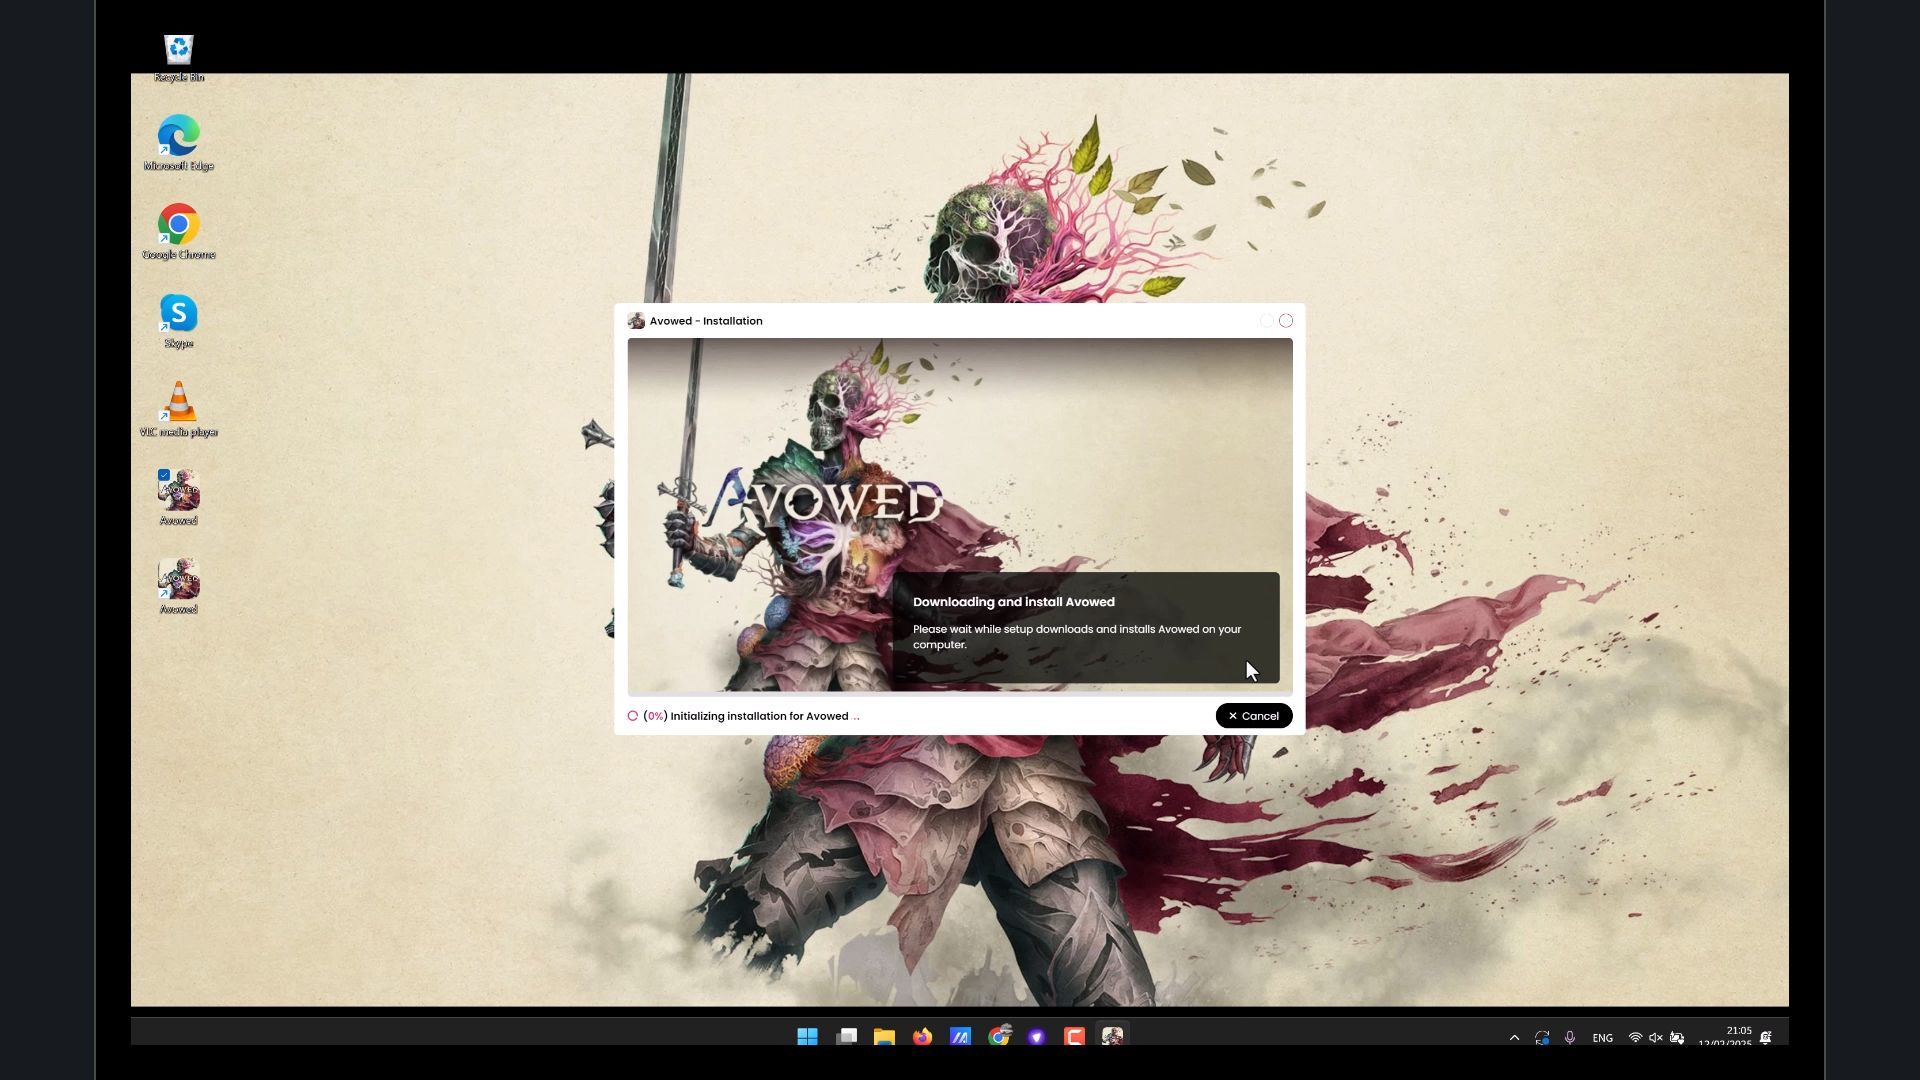Cancel the Avowed installation
Screen dimensions: 1920x1080
pos(1253,716)
